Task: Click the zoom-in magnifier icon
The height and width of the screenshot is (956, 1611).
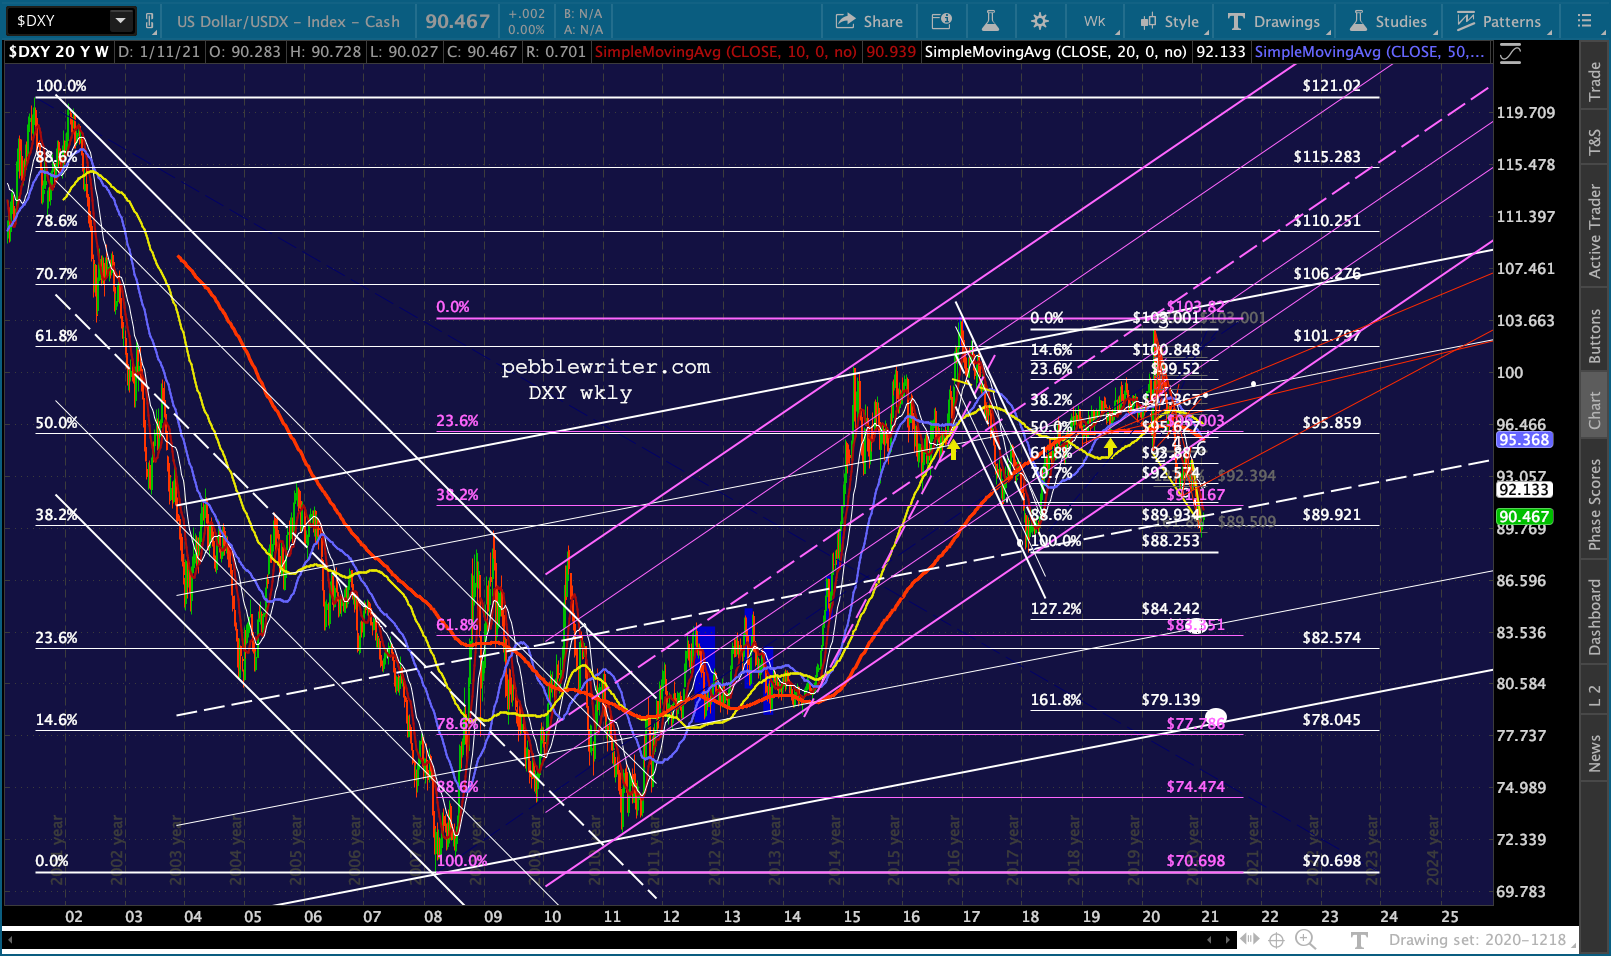Action: coord(1305,939)
